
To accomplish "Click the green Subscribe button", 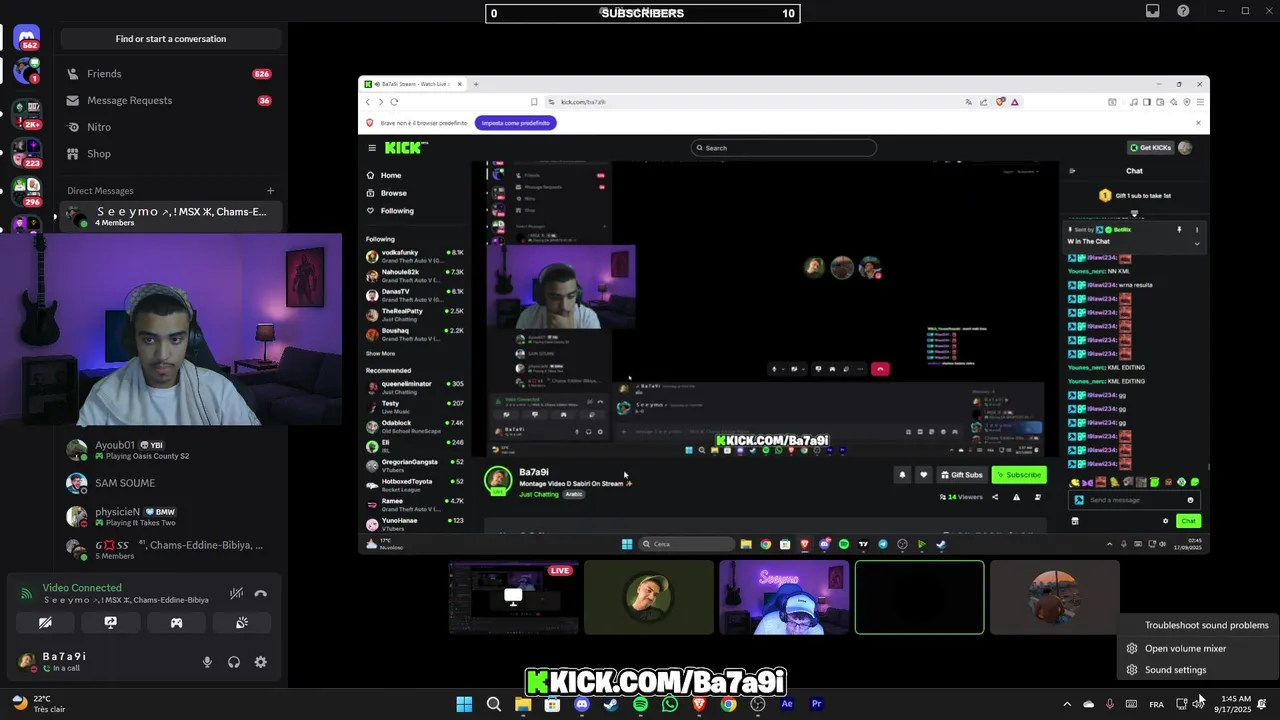I will point(1019,475).
